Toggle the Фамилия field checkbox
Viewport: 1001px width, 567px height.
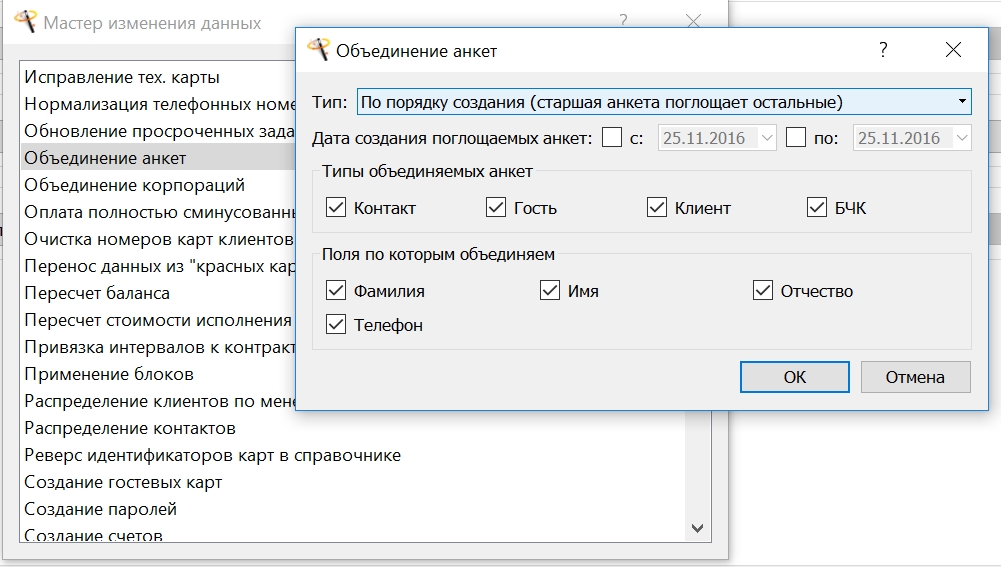[x=336, y=290]
